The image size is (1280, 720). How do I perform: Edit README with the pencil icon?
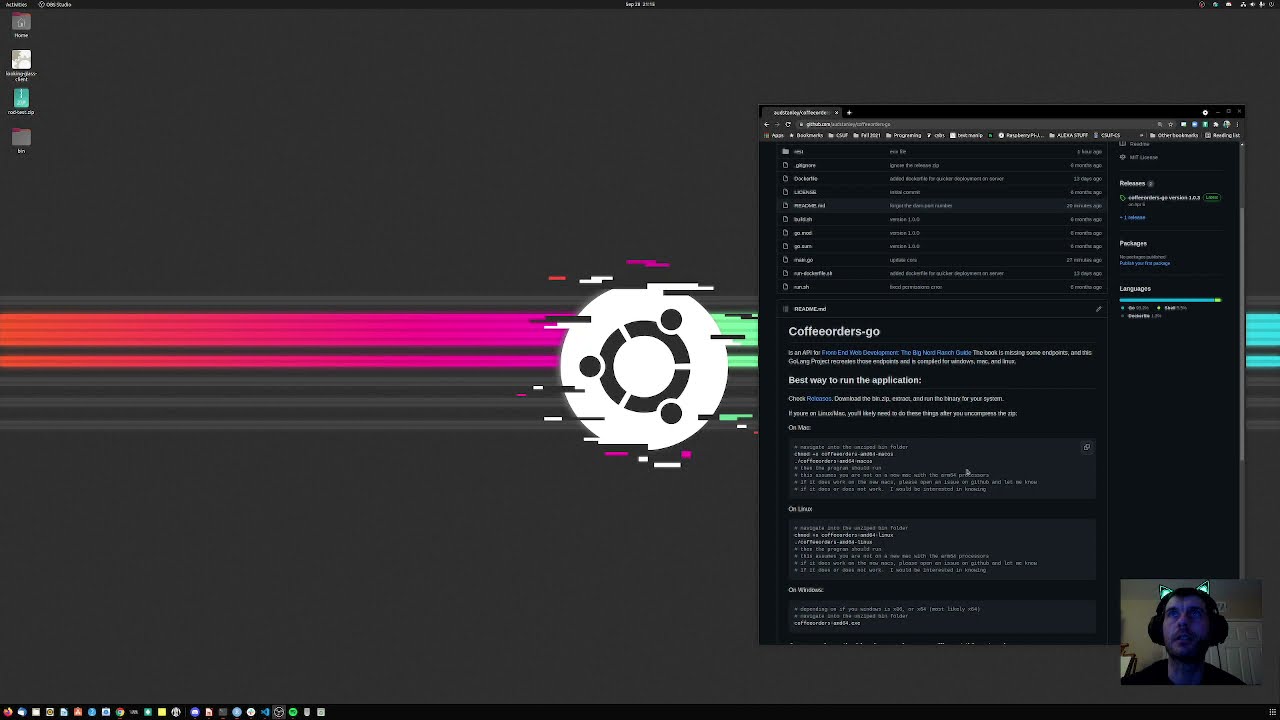[x=1098, y=309]
